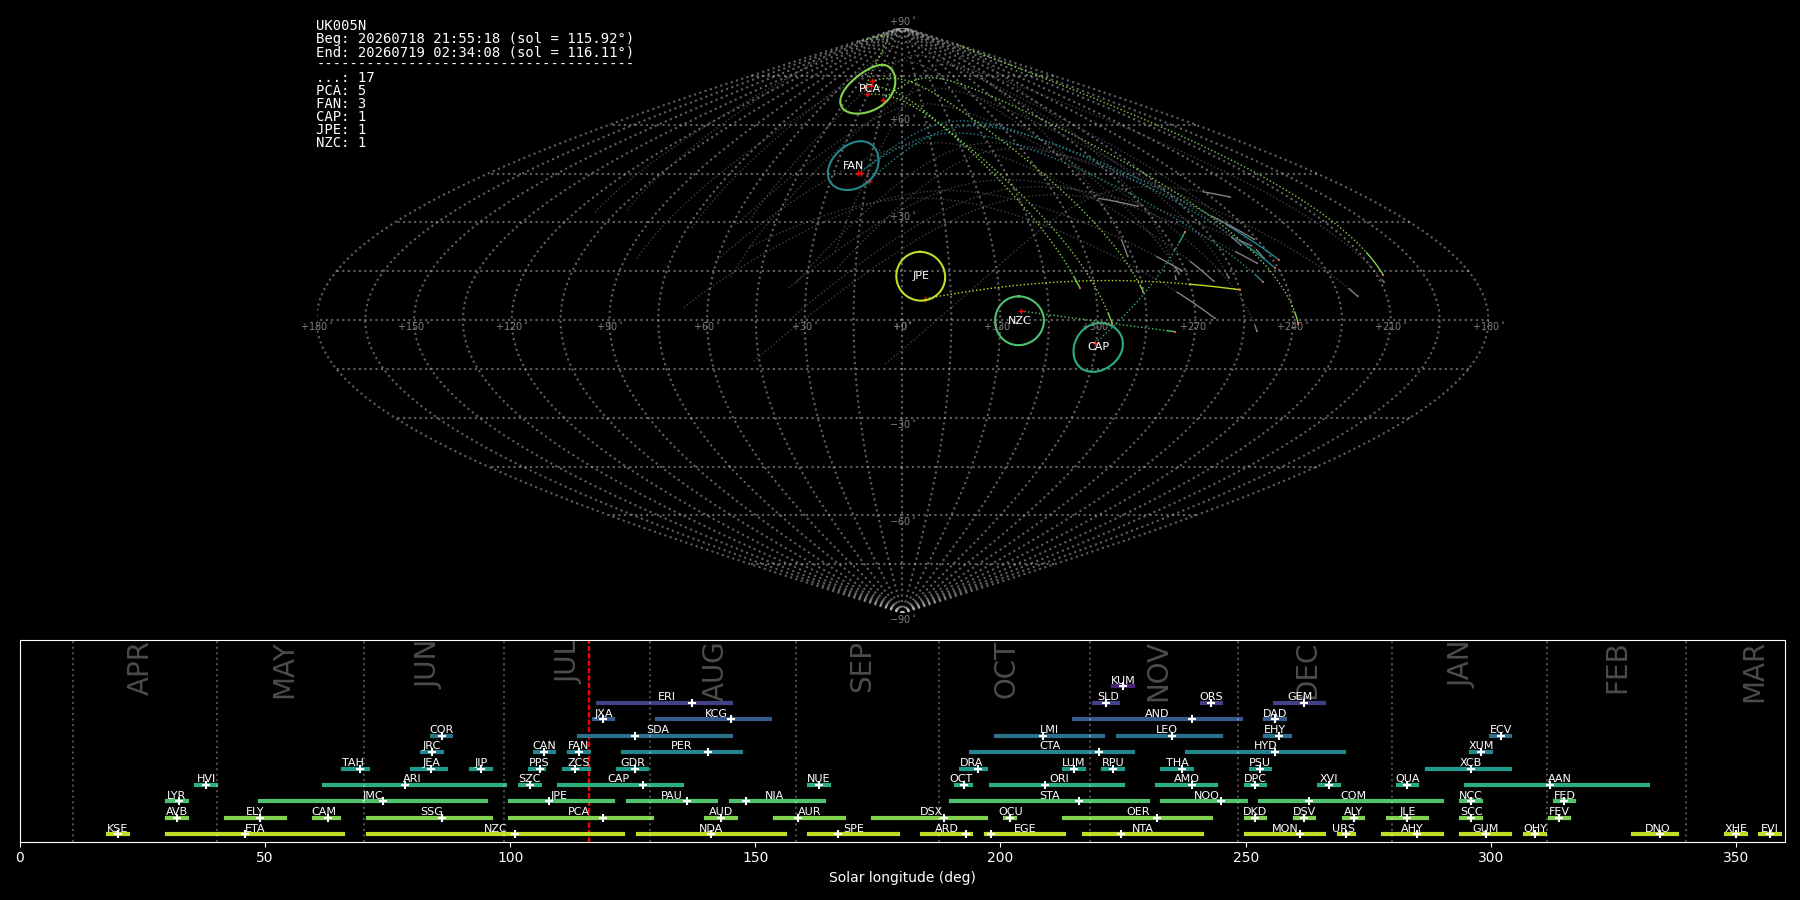Click the LEO shower label
This screenshot has height=900, width=1800.
[1166, 730]
